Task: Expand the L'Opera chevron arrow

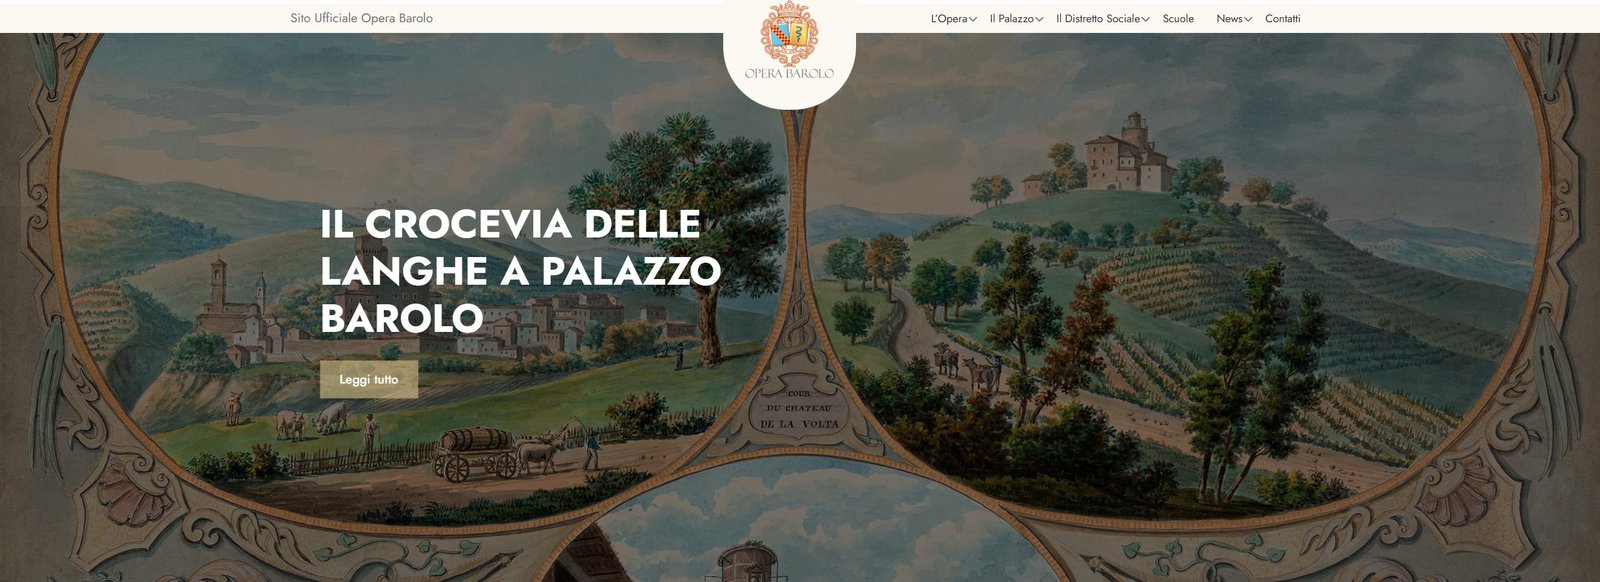Action: (973, 19)
